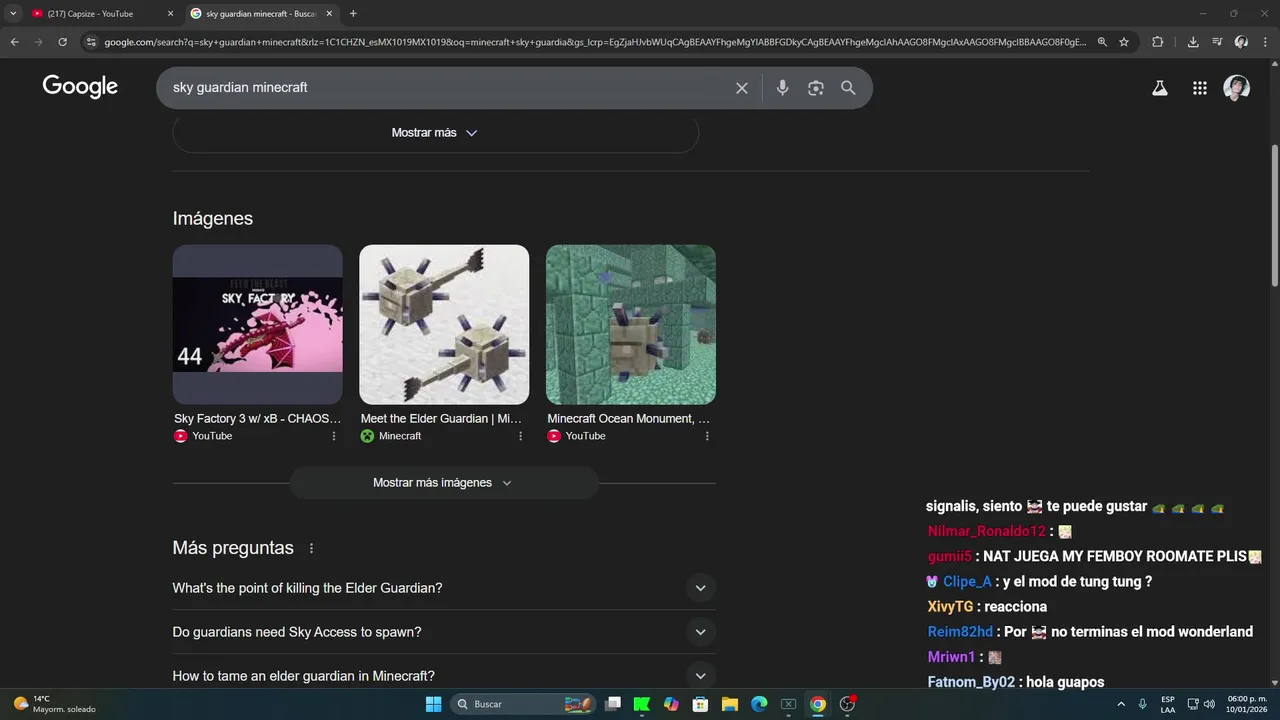Open the Minecraft Ocean Monument title link
Image resolution: width=1280 pixels, height=720 pixels.
tap(629, 419)
